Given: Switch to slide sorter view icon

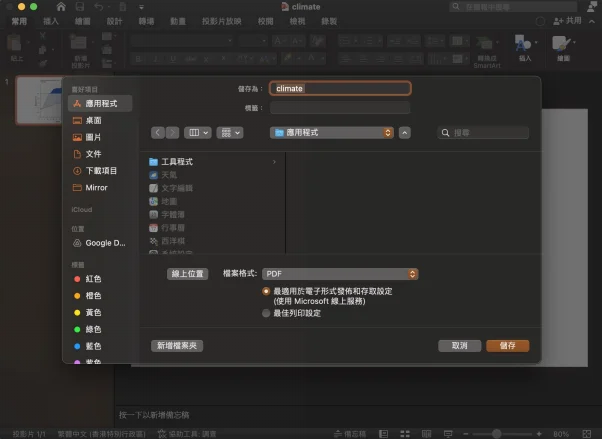Looking at the screenshot, I should point(405,434).
